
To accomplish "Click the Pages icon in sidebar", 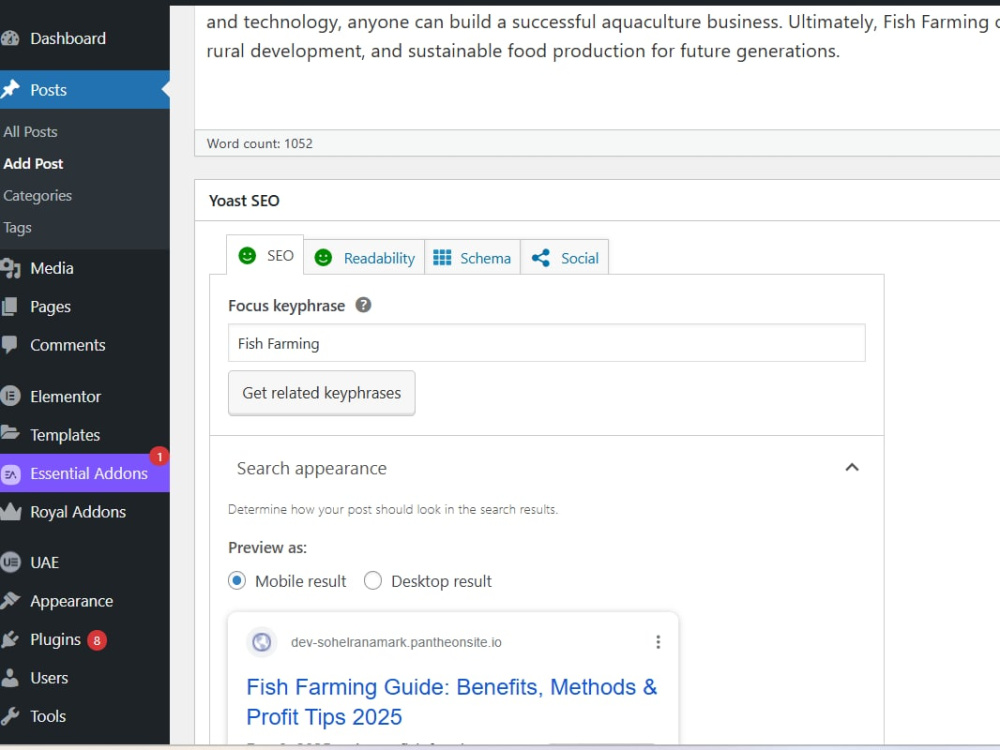I will [10, 307].
